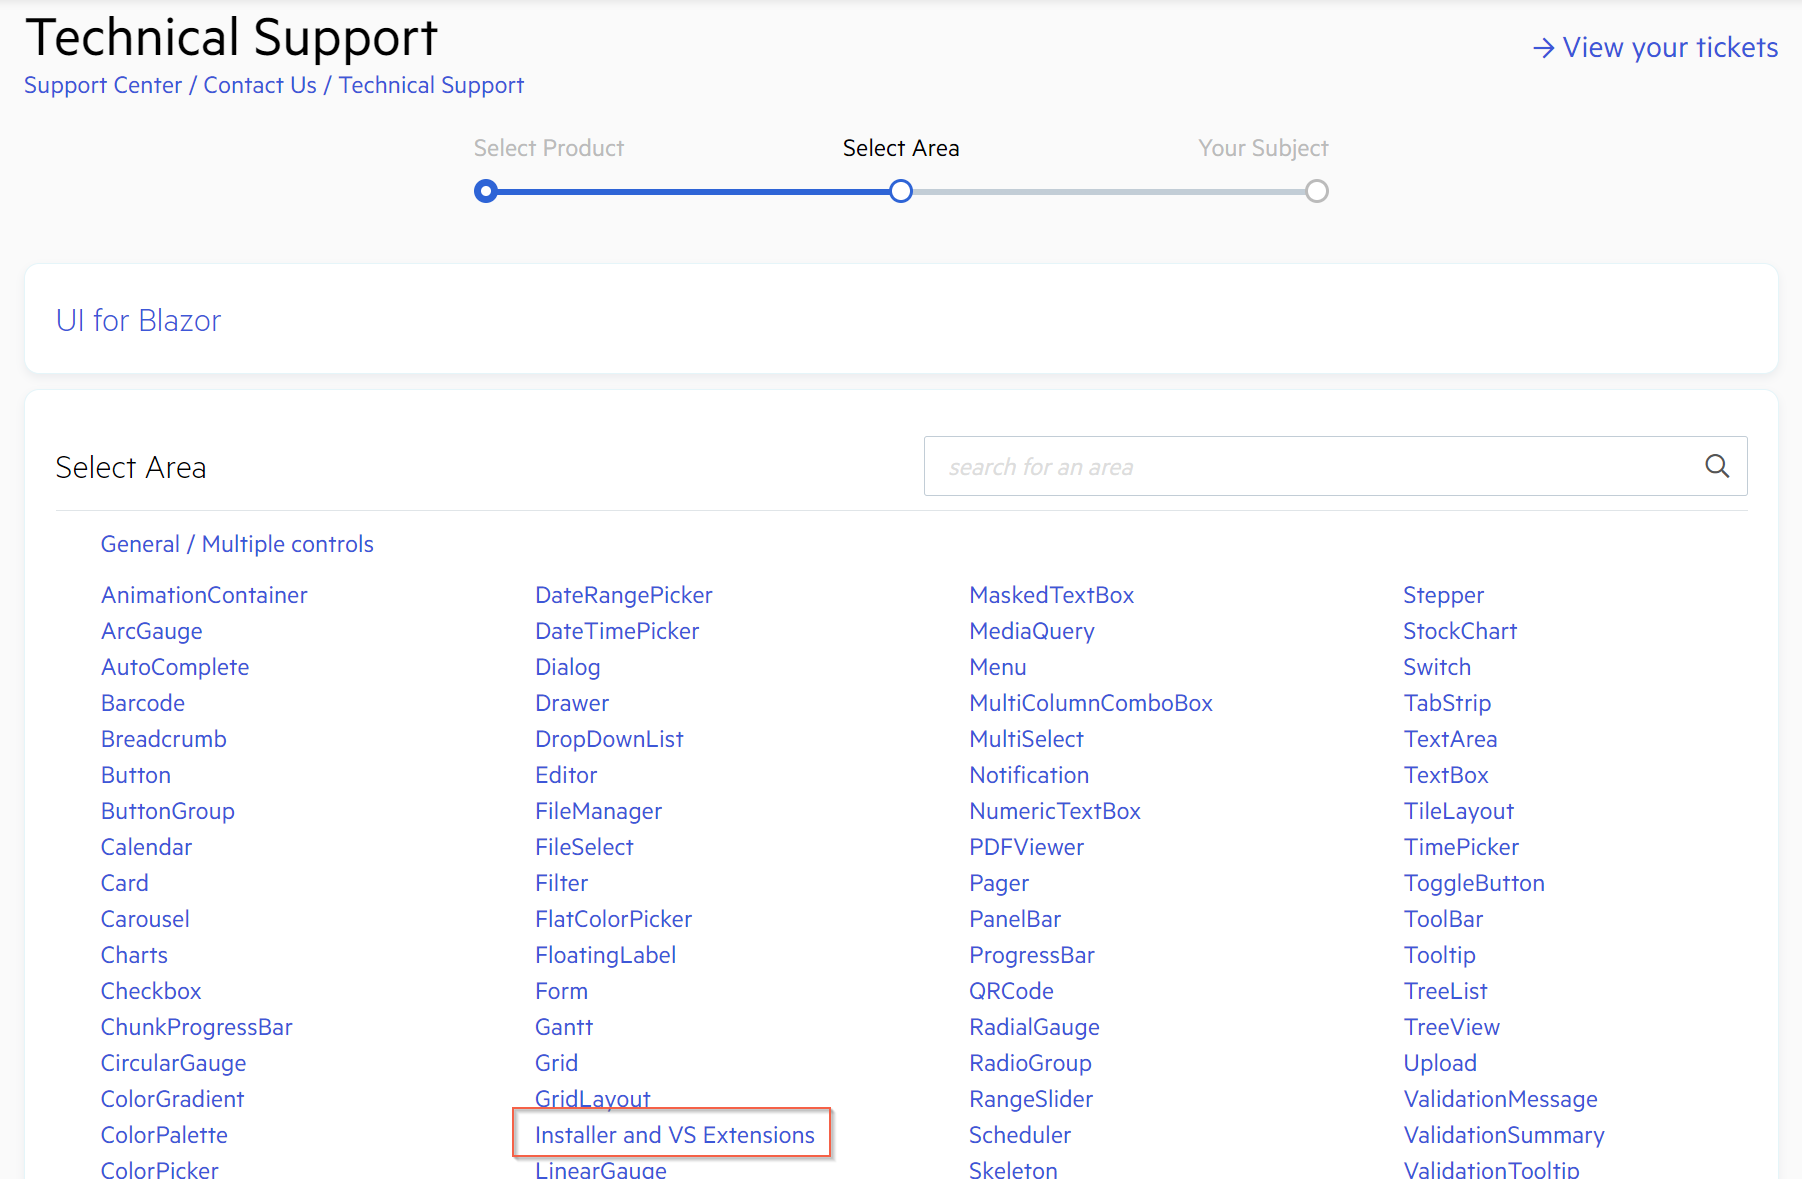
Task: Pick AnimationContainer from the area list
Action: (x=204, y=595)
